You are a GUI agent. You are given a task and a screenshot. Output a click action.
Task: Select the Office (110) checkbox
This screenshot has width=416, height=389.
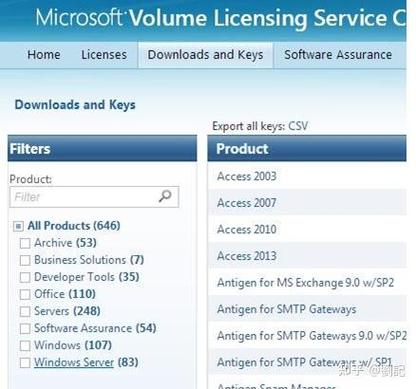coord(25,294)
